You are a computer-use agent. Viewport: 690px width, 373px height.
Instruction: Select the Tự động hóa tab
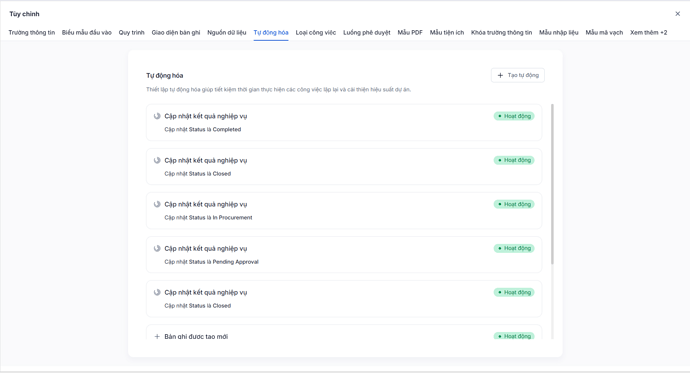(x=271, y=33)
